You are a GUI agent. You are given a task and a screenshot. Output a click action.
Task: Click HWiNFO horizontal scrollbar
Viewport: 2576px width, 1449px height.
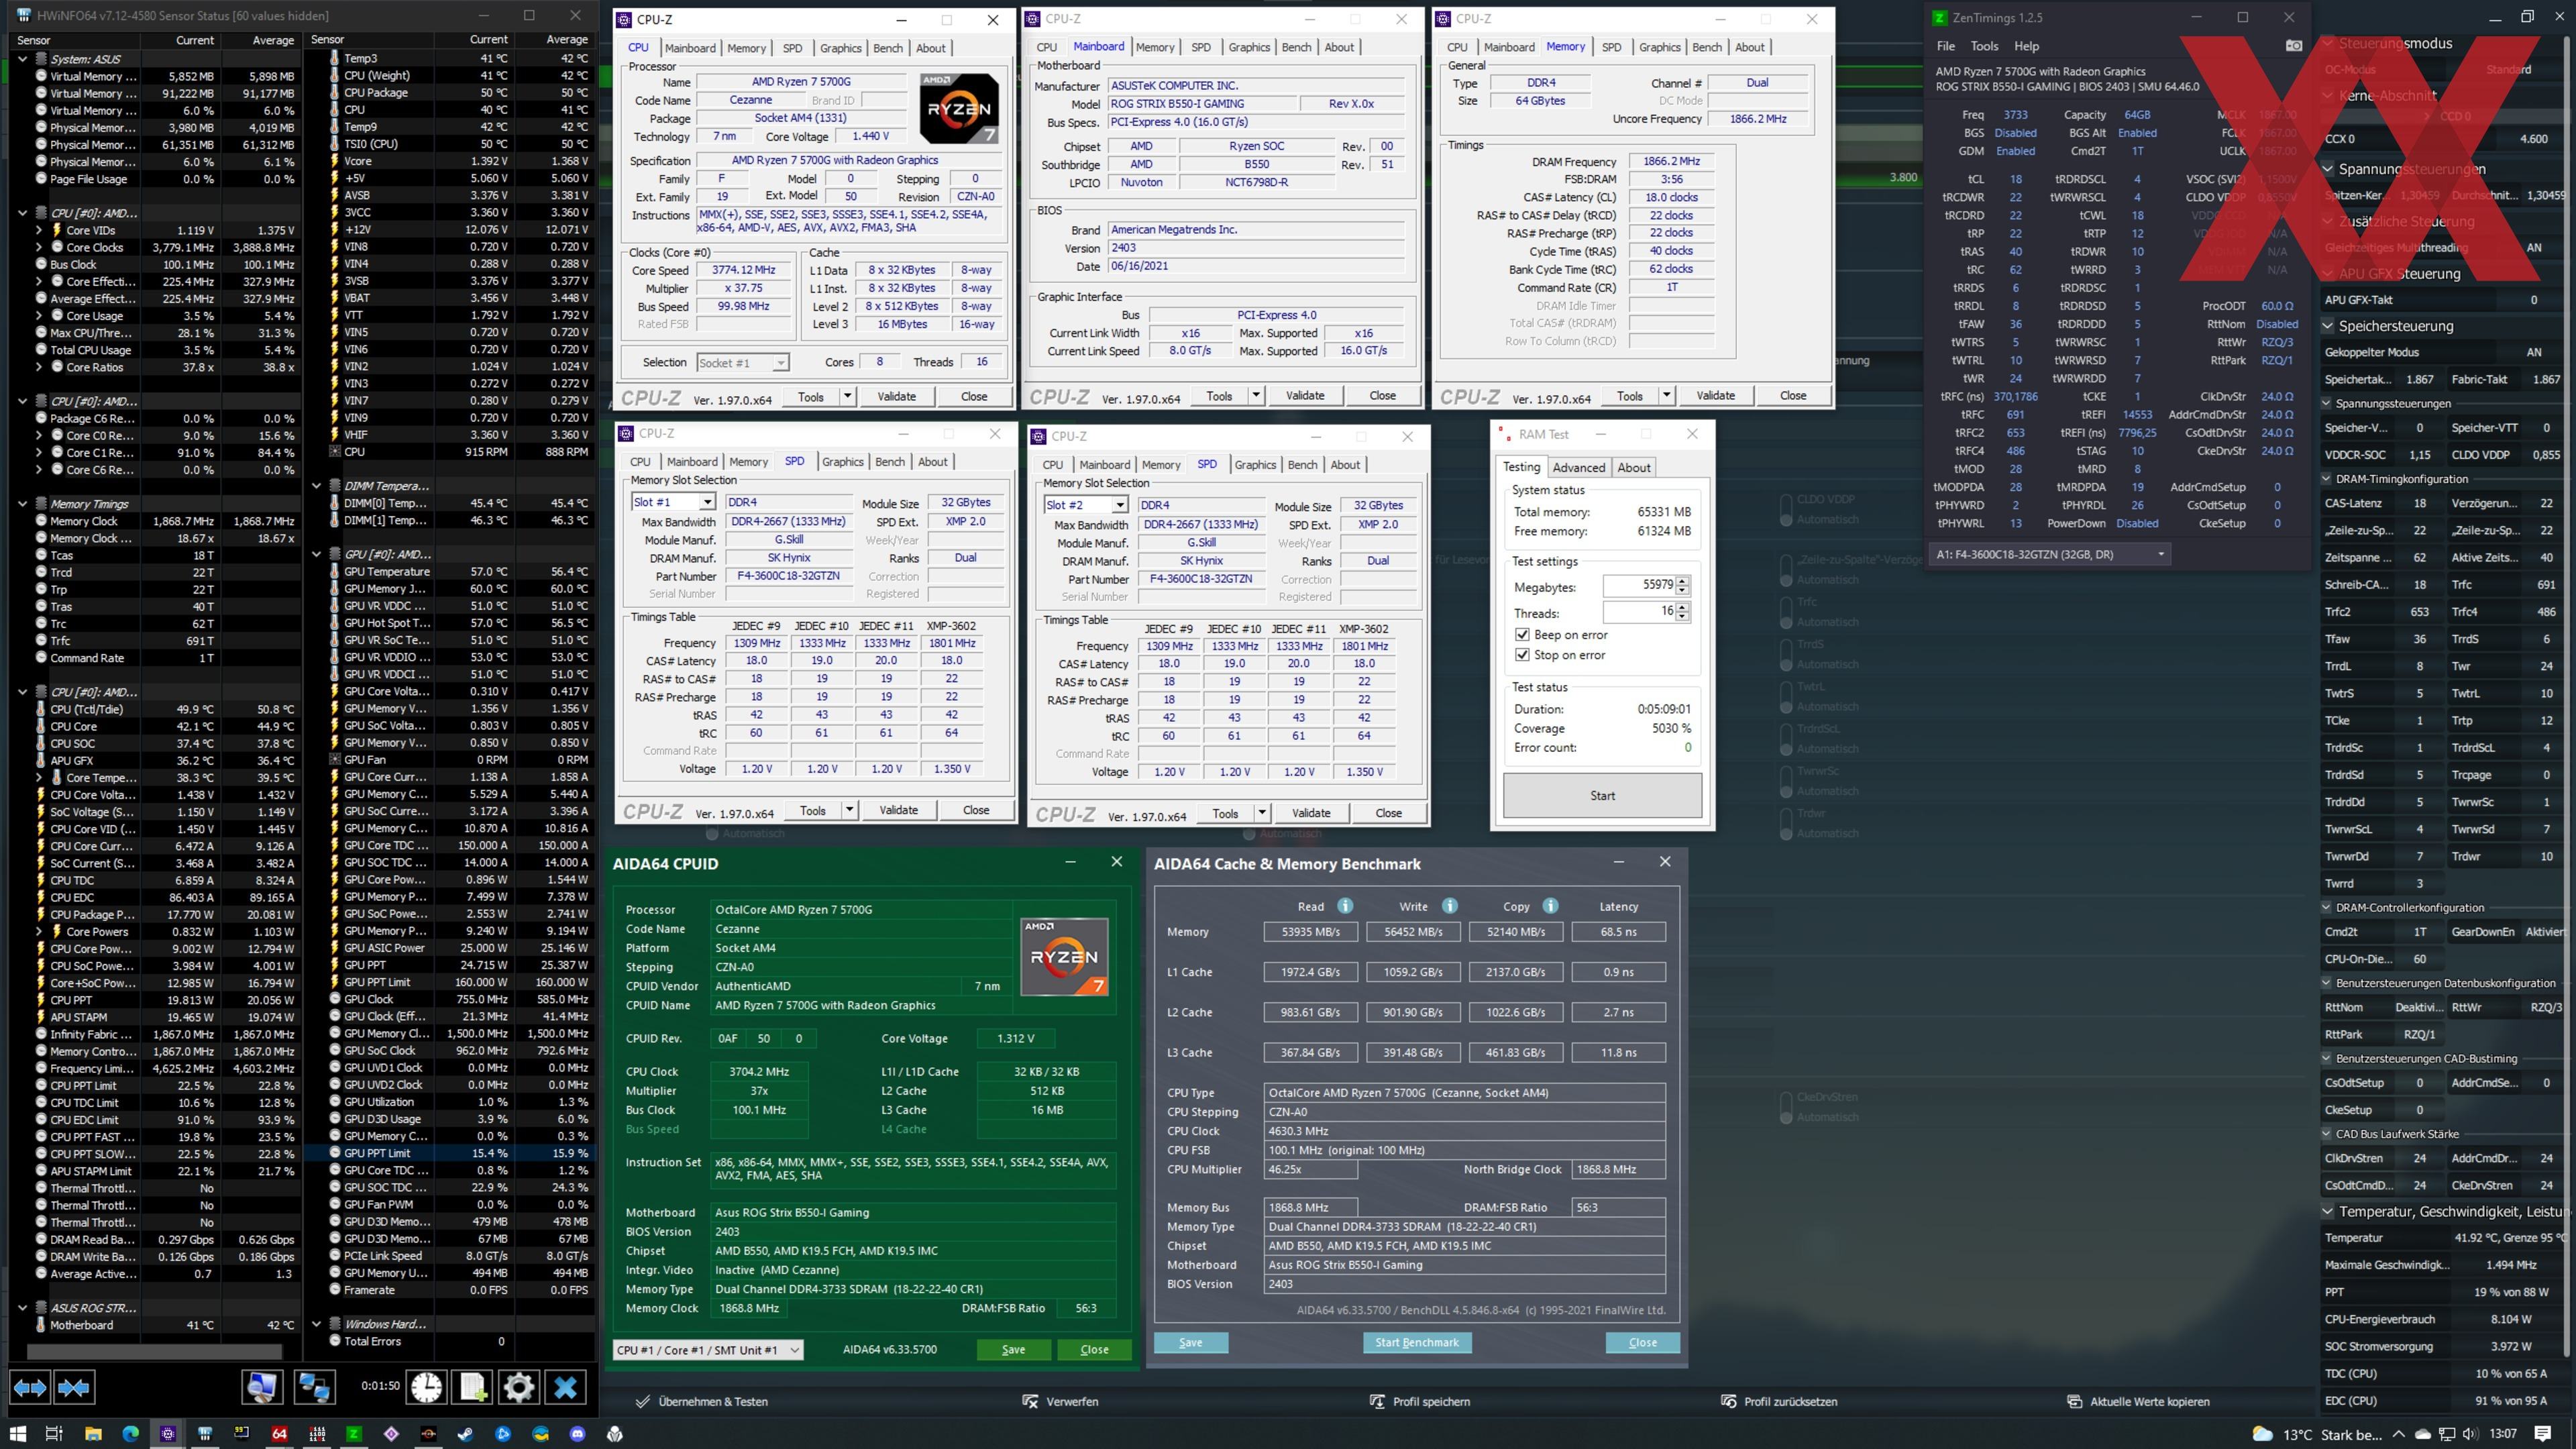coord(155,1352)
